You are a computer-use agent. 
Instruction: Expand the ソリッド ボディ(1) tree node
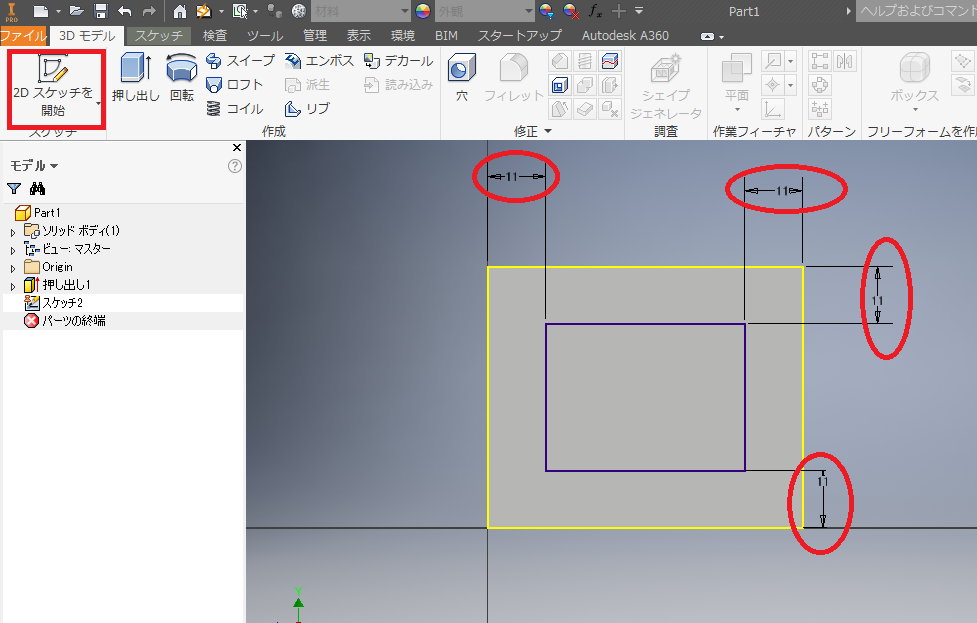(x=13, y=232)
